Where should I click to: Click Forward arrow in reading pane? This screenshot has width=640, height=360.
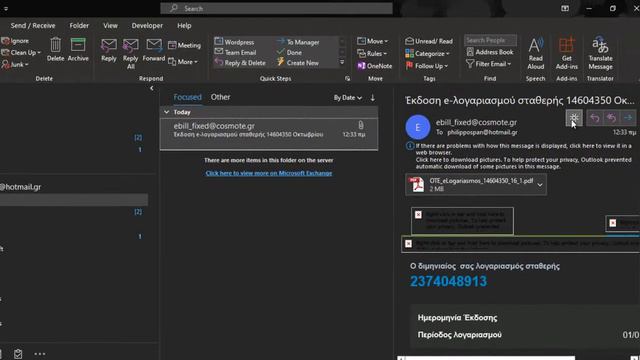coord(628,118)
